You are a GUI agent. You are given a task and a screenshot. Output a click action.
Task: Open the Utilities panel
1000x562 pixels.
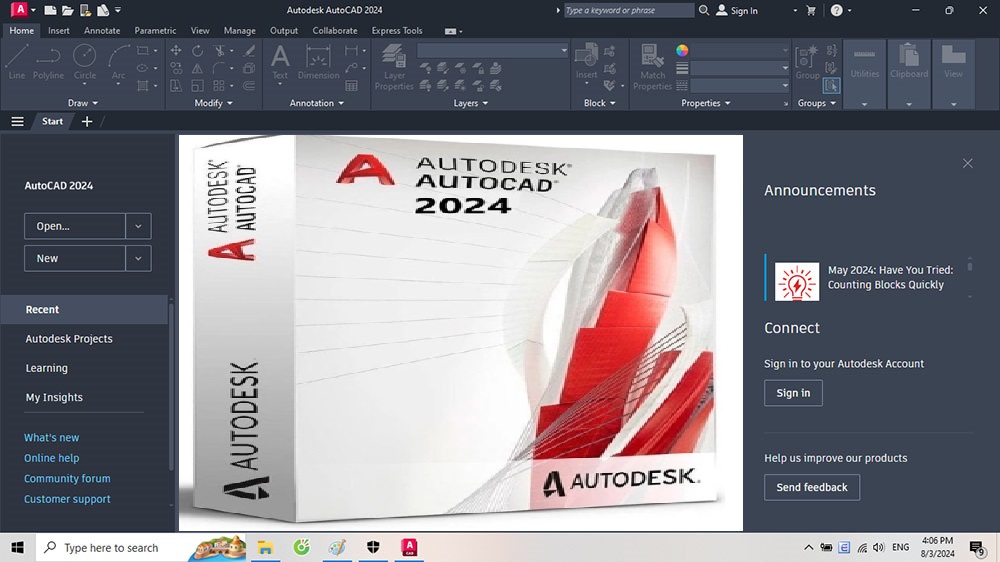(865, 73)
